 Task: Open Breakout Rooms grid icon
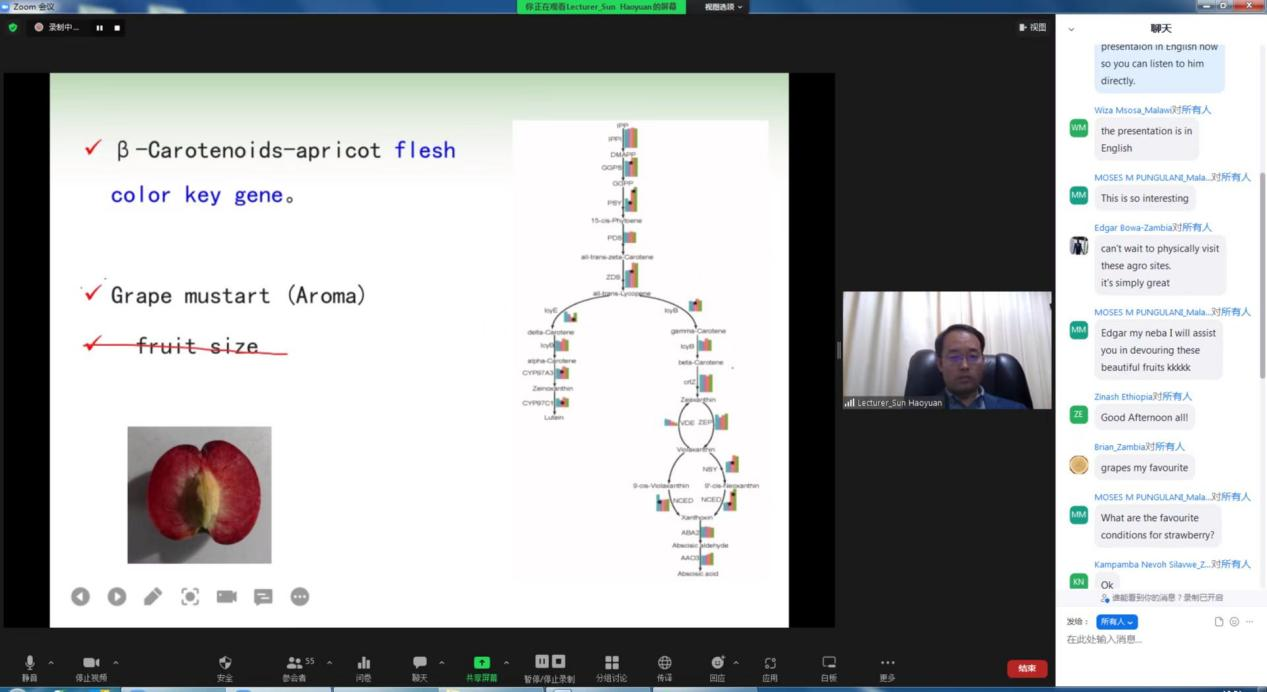(611, 666)
